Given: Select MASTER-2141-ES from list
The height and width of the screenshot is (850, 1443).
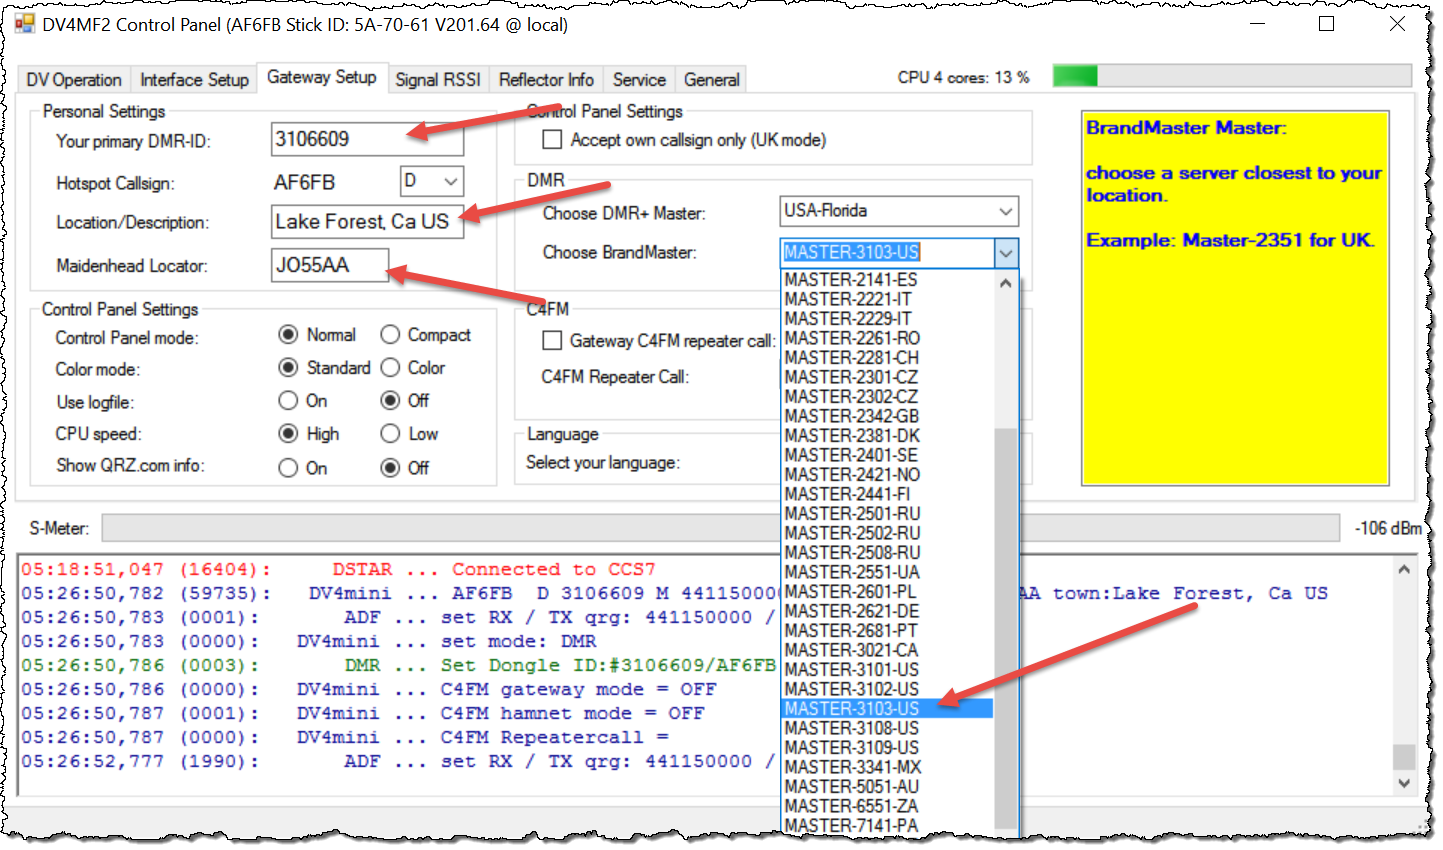Looking at the screenshot, I should pyautogui.click(x=887, y=279).
